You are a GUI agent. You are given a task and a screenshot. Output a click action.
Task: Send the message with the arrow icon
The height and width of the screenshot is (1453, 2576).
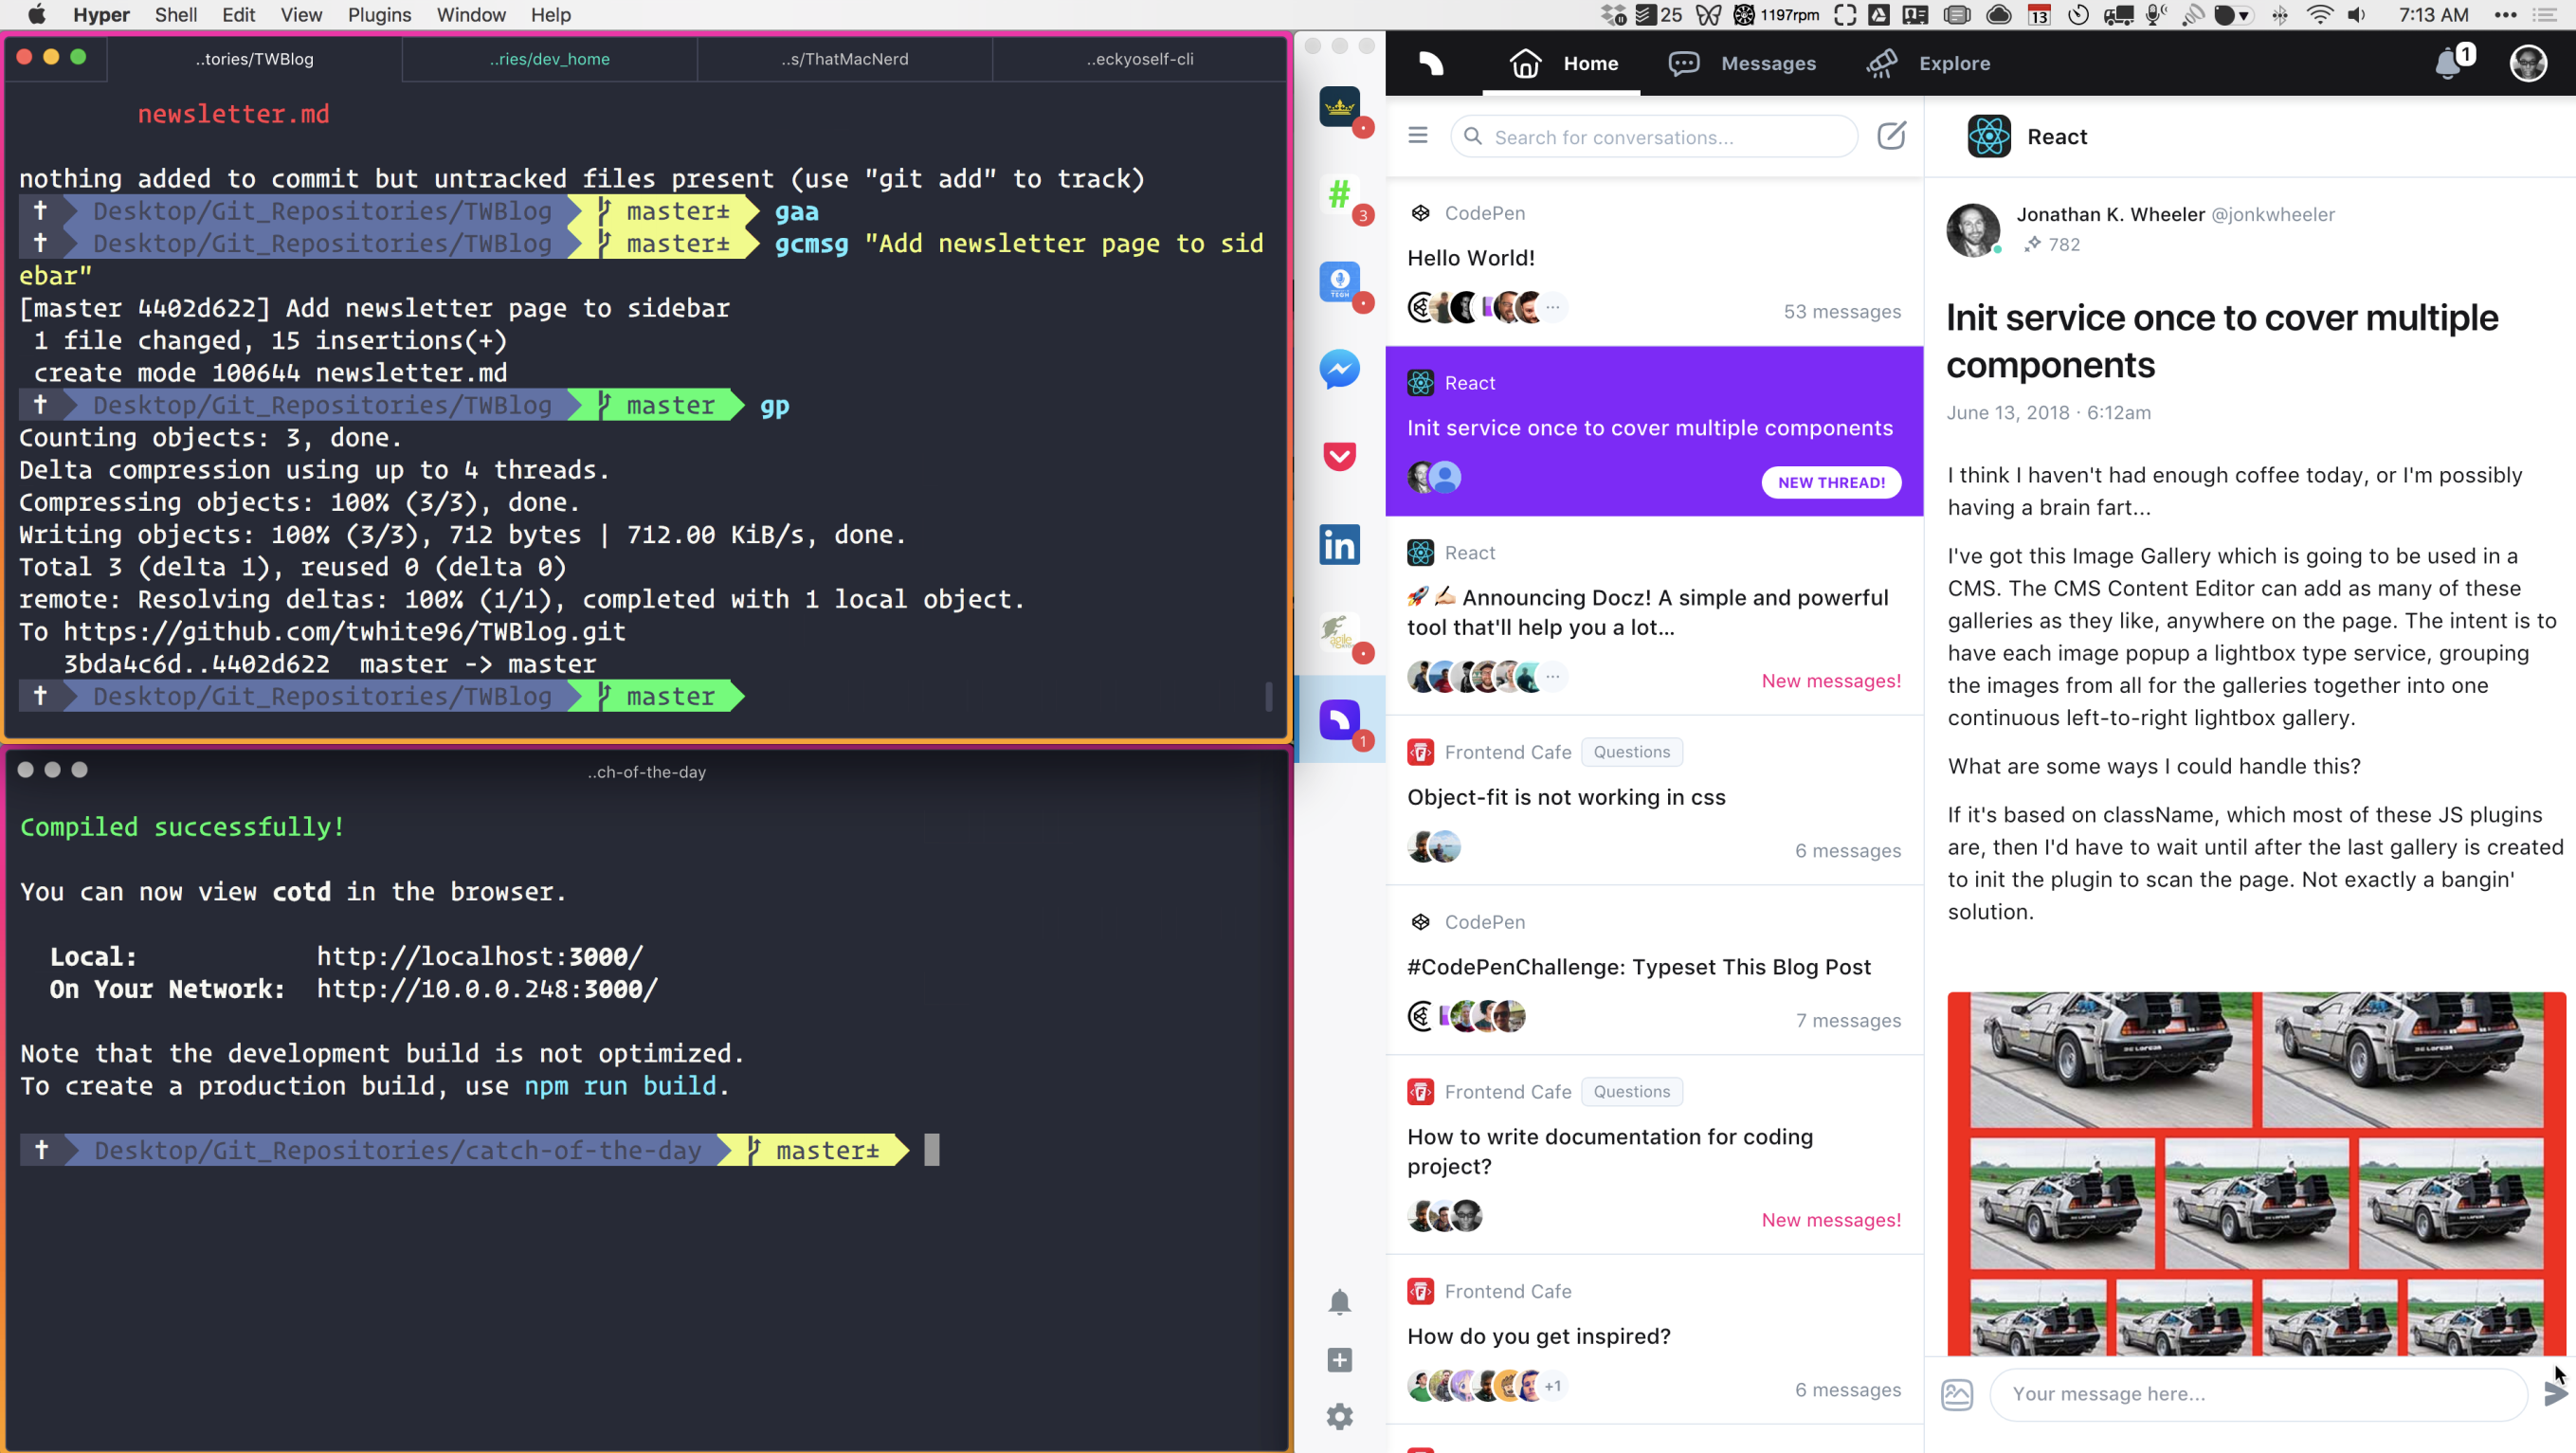coord(2556,1393)
